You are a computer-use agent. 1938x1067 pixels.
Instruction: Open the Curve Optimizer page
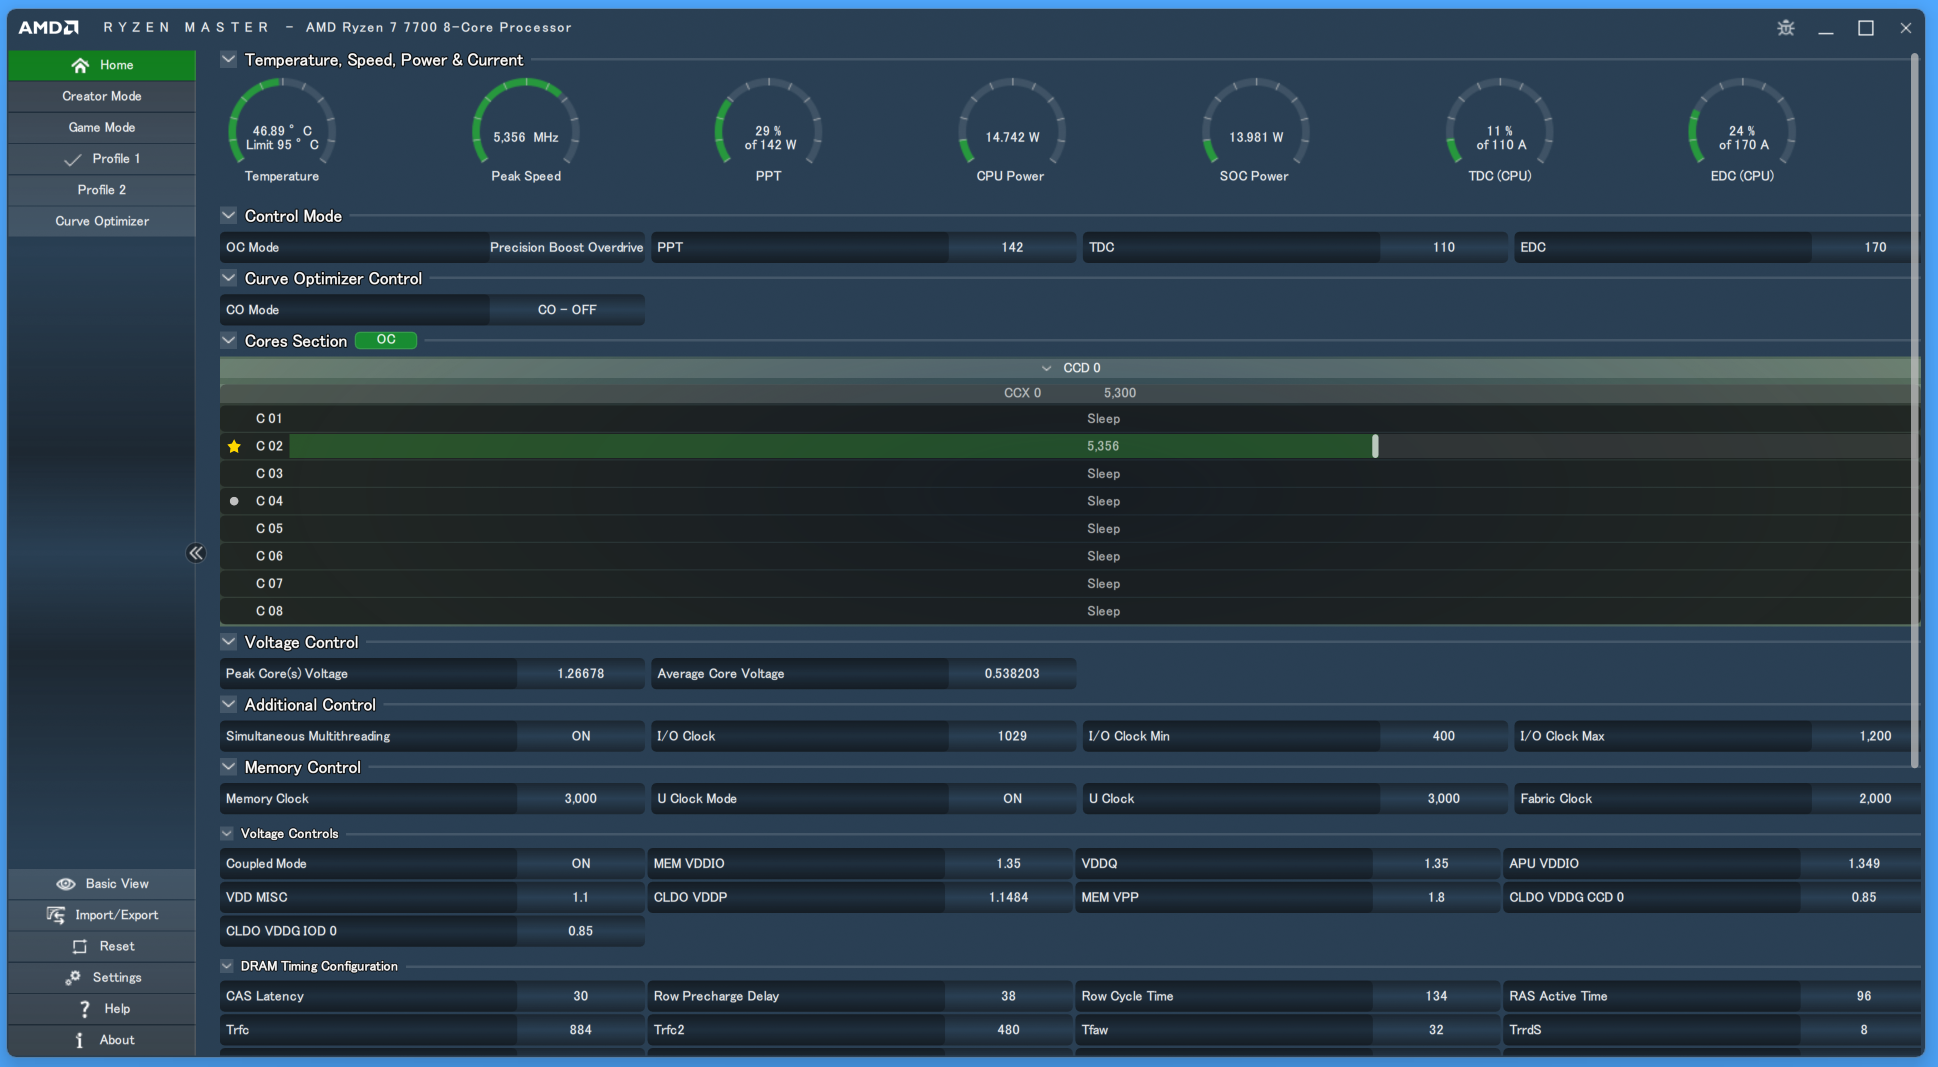tap(102, 221)
